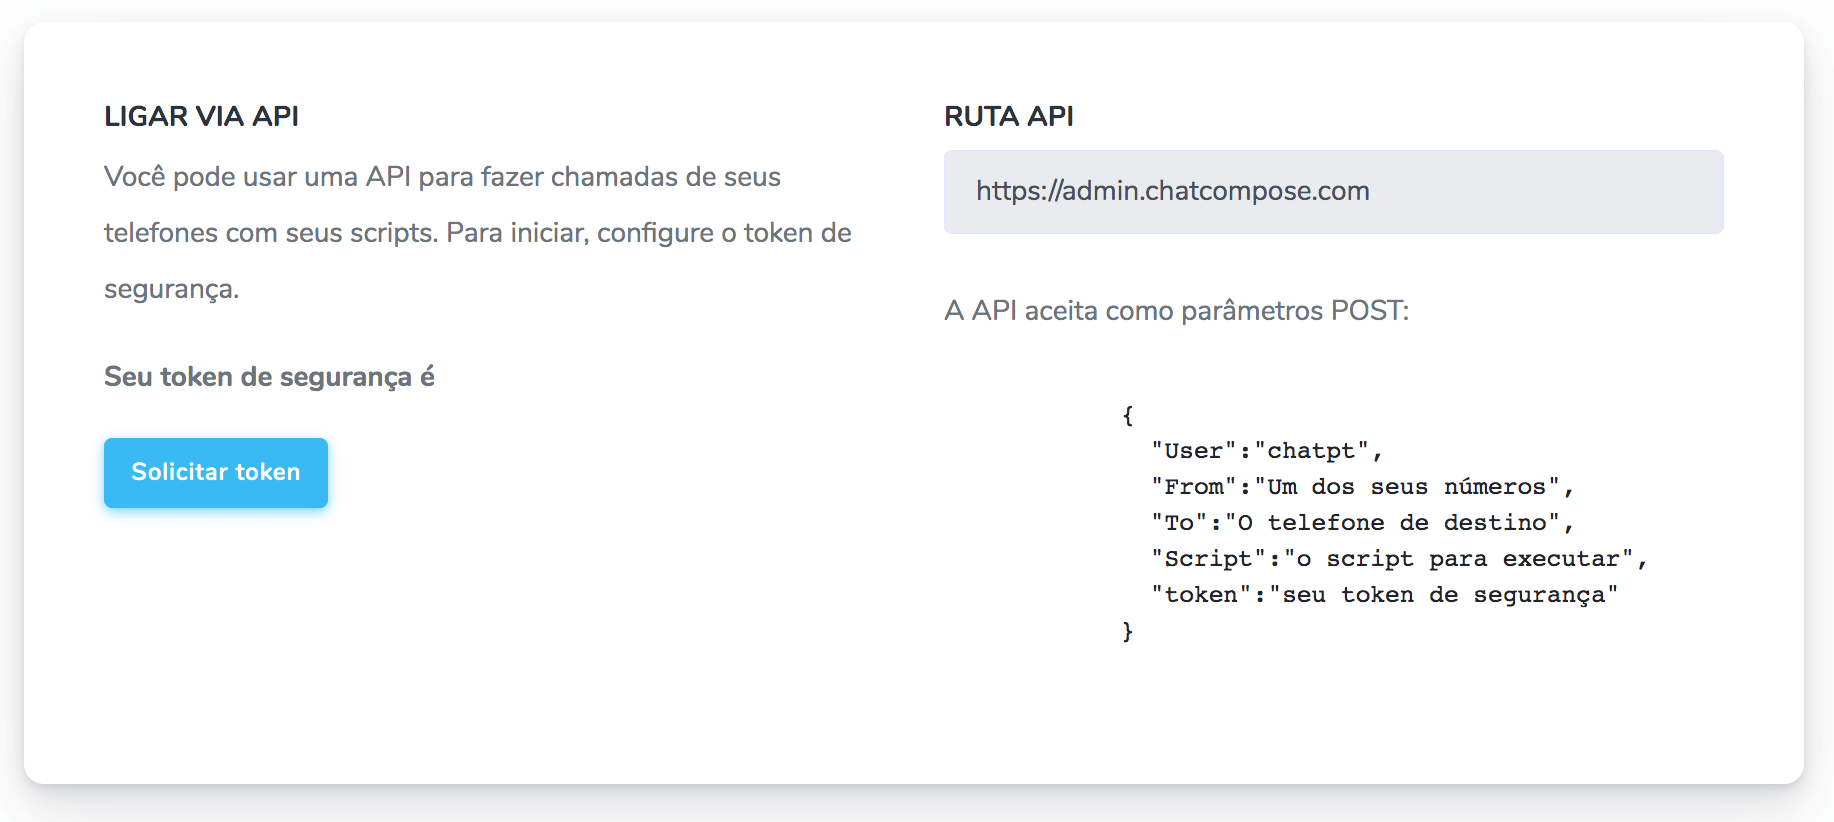Image resolution: width=1834 pixels, height=822 pixels.
Task: Click the Solicitar token button
Action: pyautogui.click(x=216, y=473)
